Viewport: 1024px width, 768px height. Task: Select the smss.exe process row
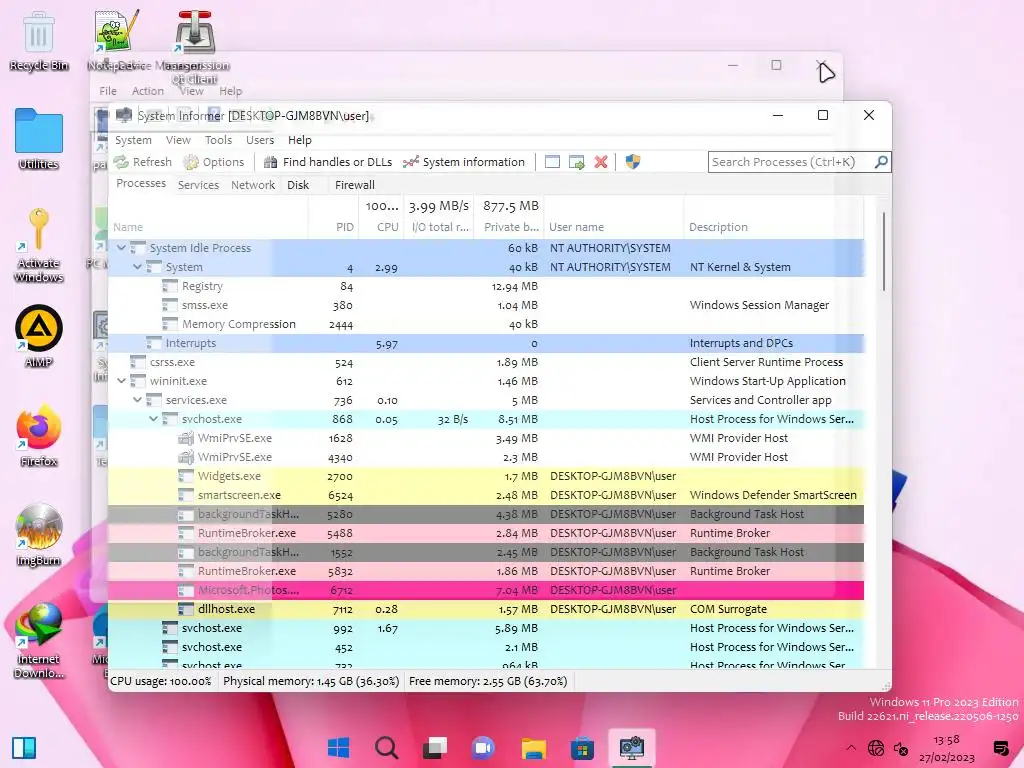click(486, 305)
